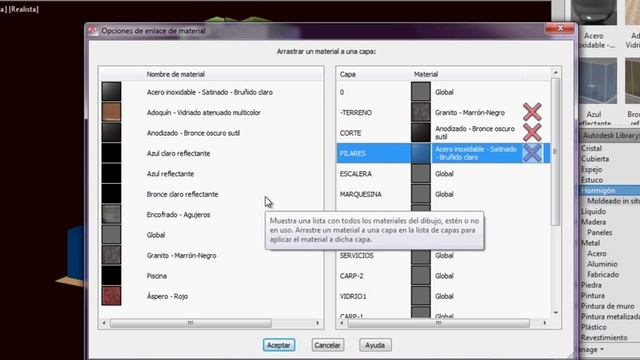640x360 pixels.
Task: Click up arrow of layer list scrollbar
Action: point(556,72)
